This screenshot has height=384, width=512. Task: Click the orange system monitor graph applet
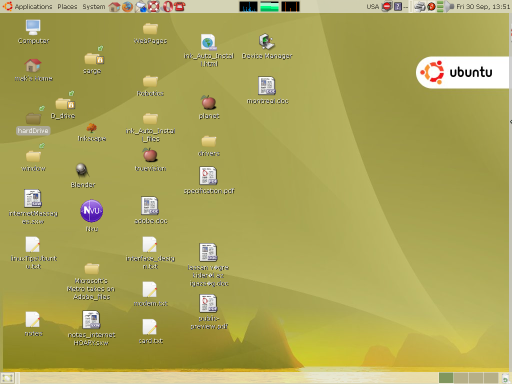[290, 6]
